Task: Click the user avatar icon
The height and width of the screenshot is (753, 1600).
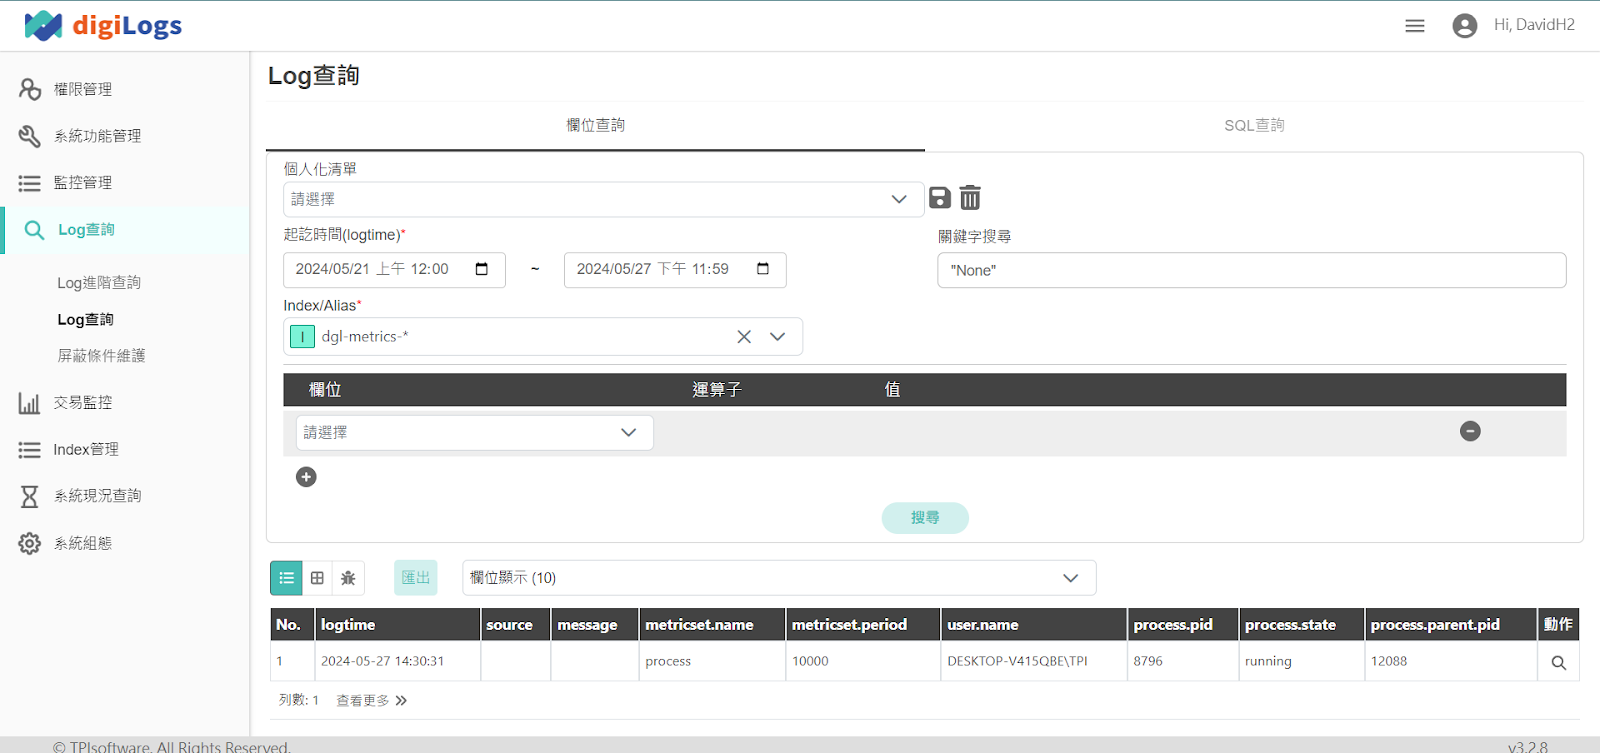Action: [x=1464, y=26]
